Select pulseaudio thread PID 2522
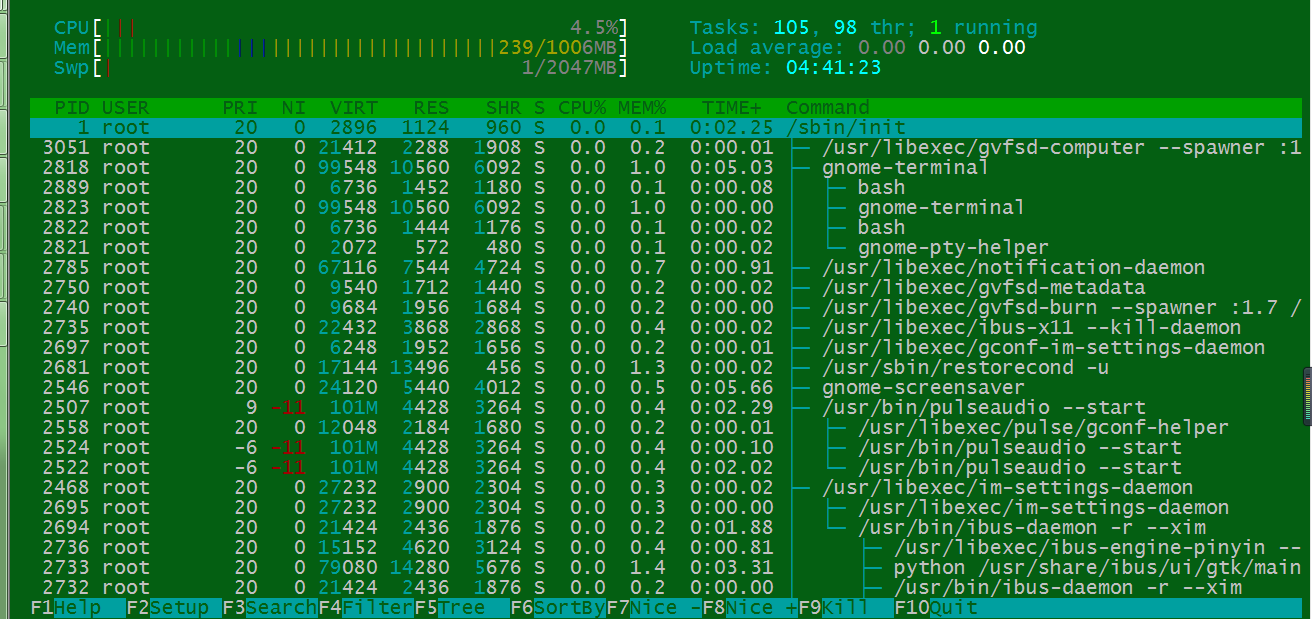 tap(666, 467)
